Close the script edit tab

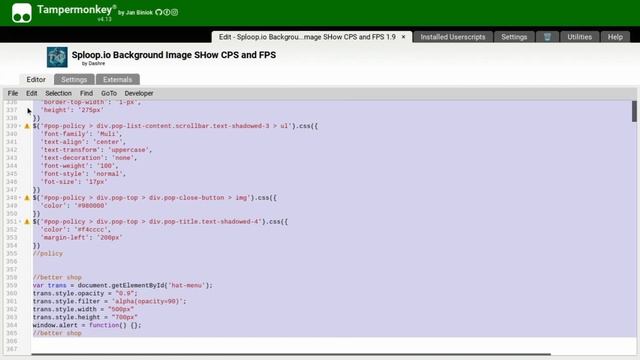coord(403,37)
